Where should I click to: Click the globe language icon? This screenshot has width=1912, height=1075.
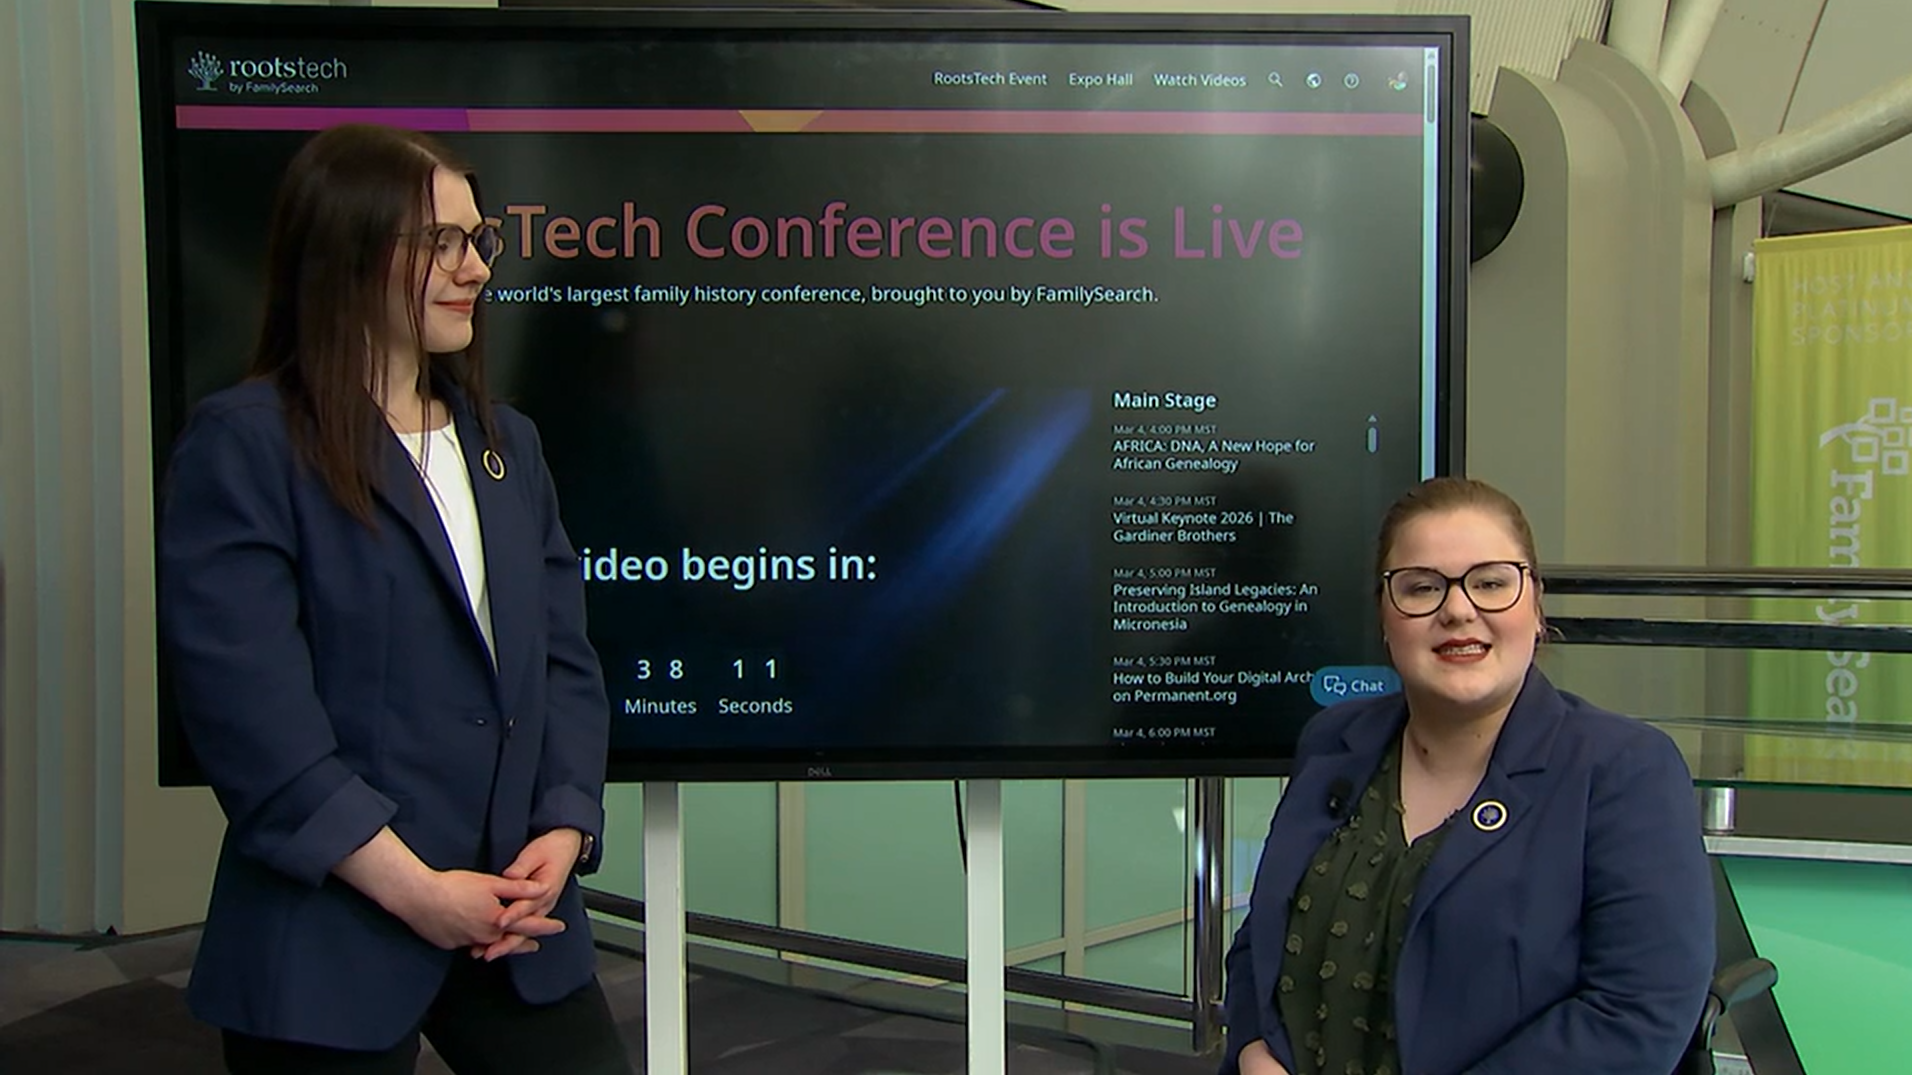coord(1313,80)
